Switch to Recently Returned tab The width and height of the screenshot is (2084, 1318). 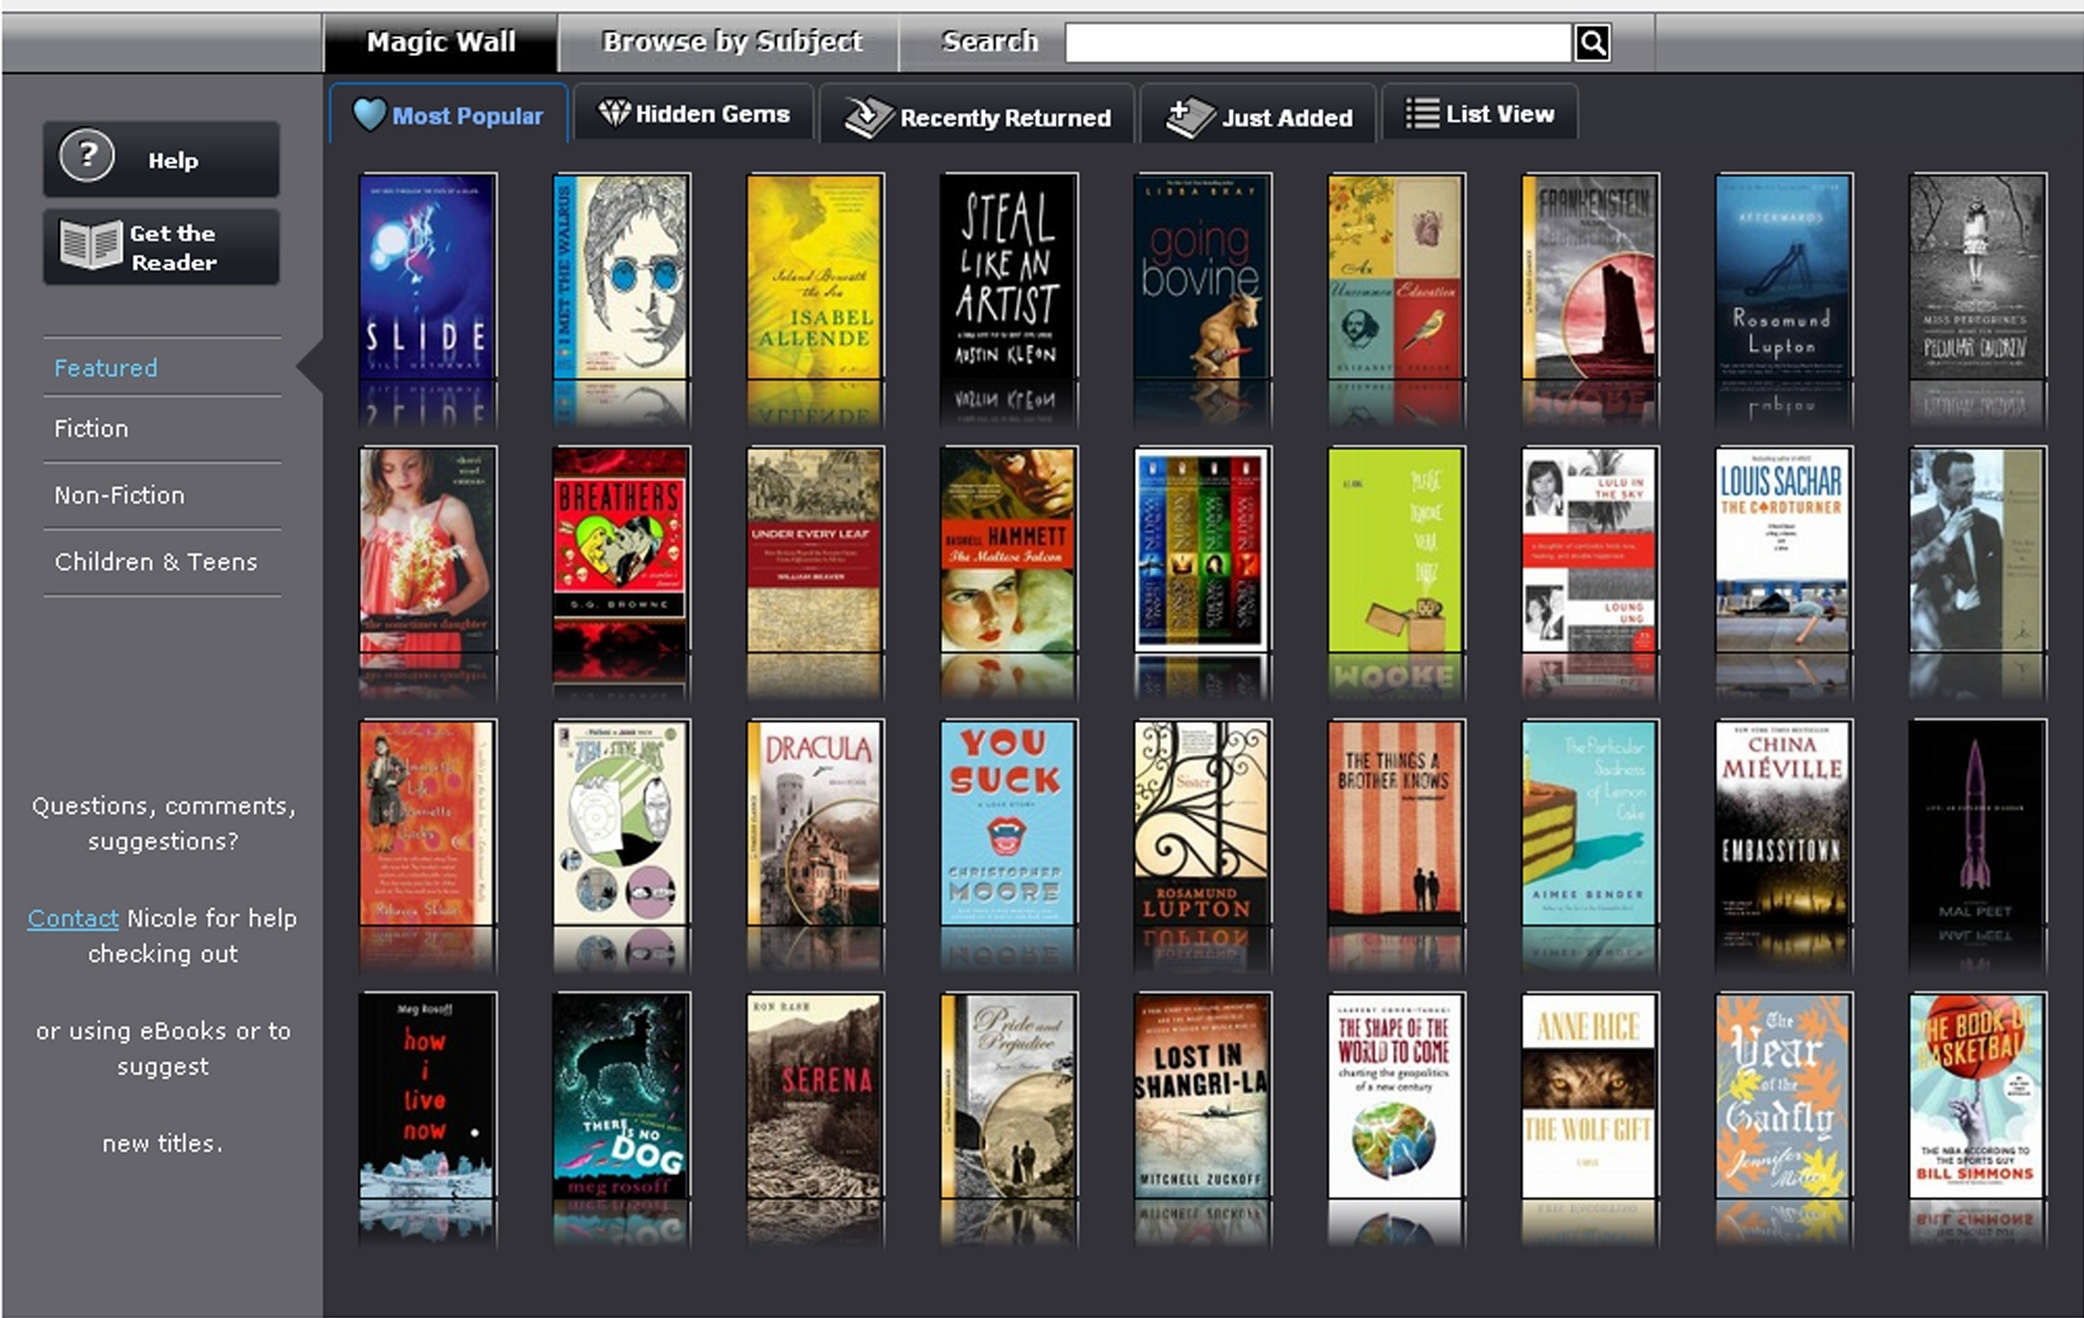[x=977, y=115]
